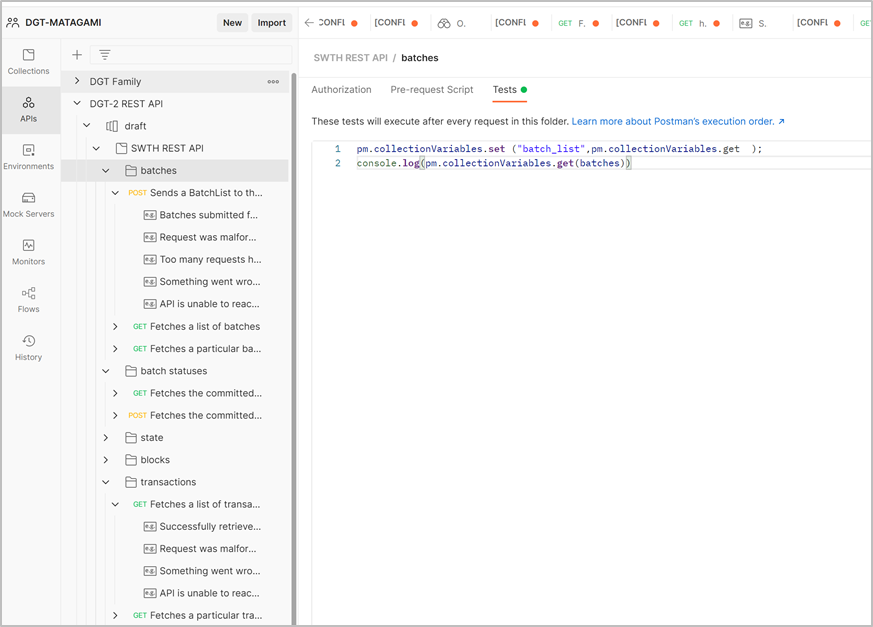Open the GET F. request tab
873x627 pixels.
point(578,23)
